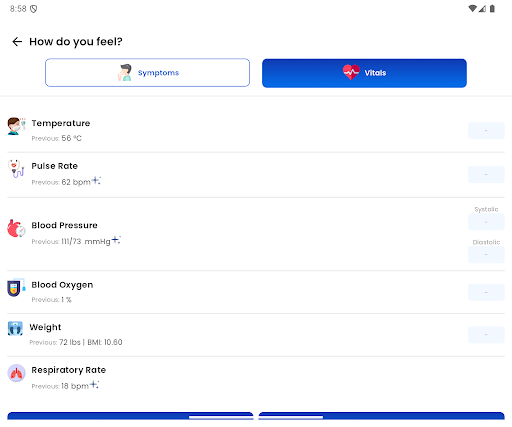The image size is (512, 427).
Task: Click the Systolic blood pressure field
Action: (486, 222)
